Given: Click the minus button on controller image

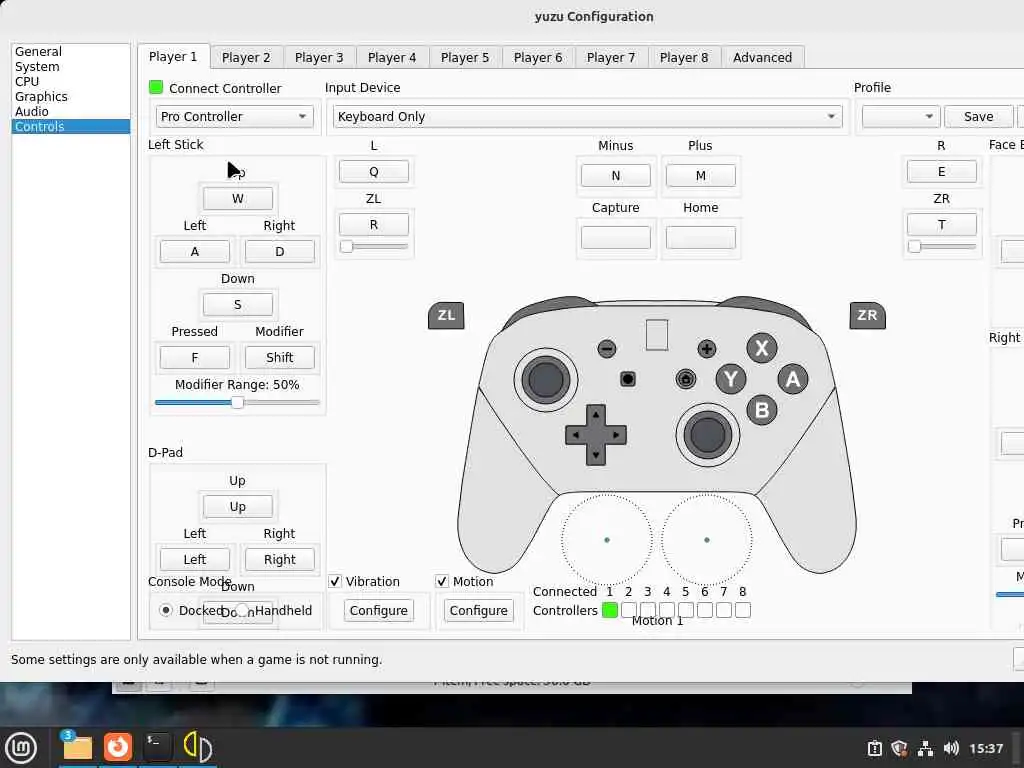Looking at the screenshot, I should 607,349.
